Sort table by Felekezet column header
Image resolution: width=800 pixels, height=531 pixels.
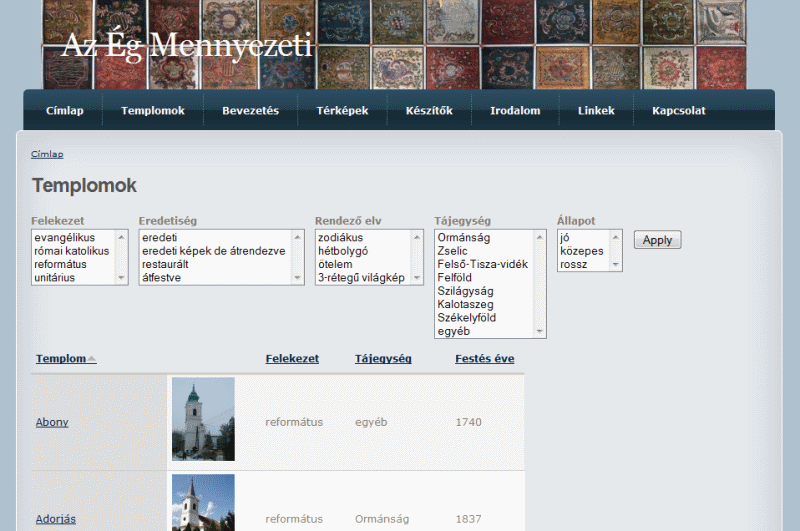tap(292, 359)
